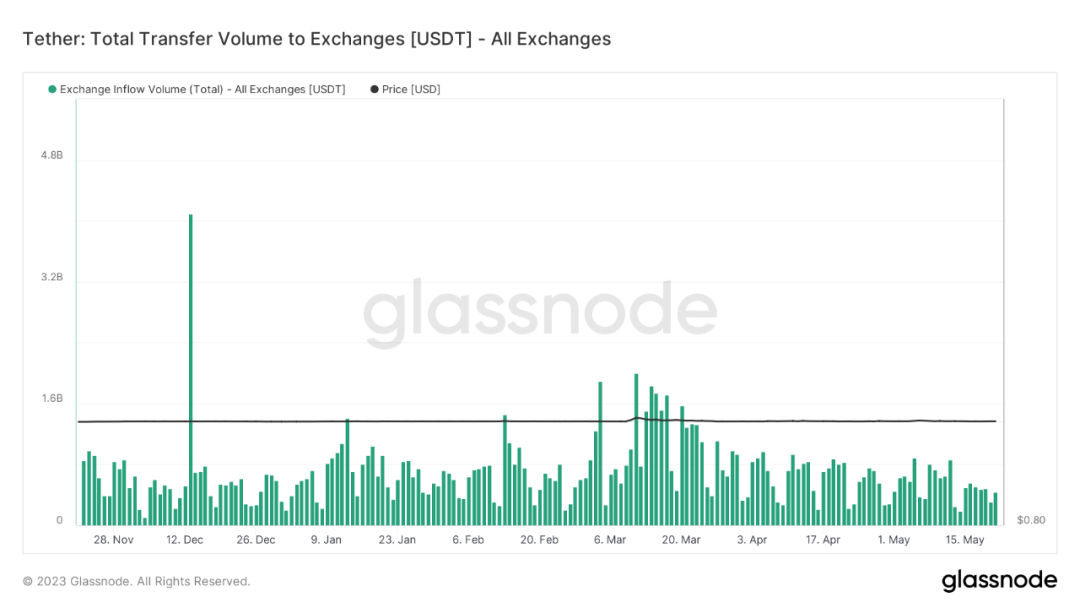Screen dimensions: 1080x608
Task: Toggle the Exchange Inflow Volume legend entry
Action: click(197, 90)
